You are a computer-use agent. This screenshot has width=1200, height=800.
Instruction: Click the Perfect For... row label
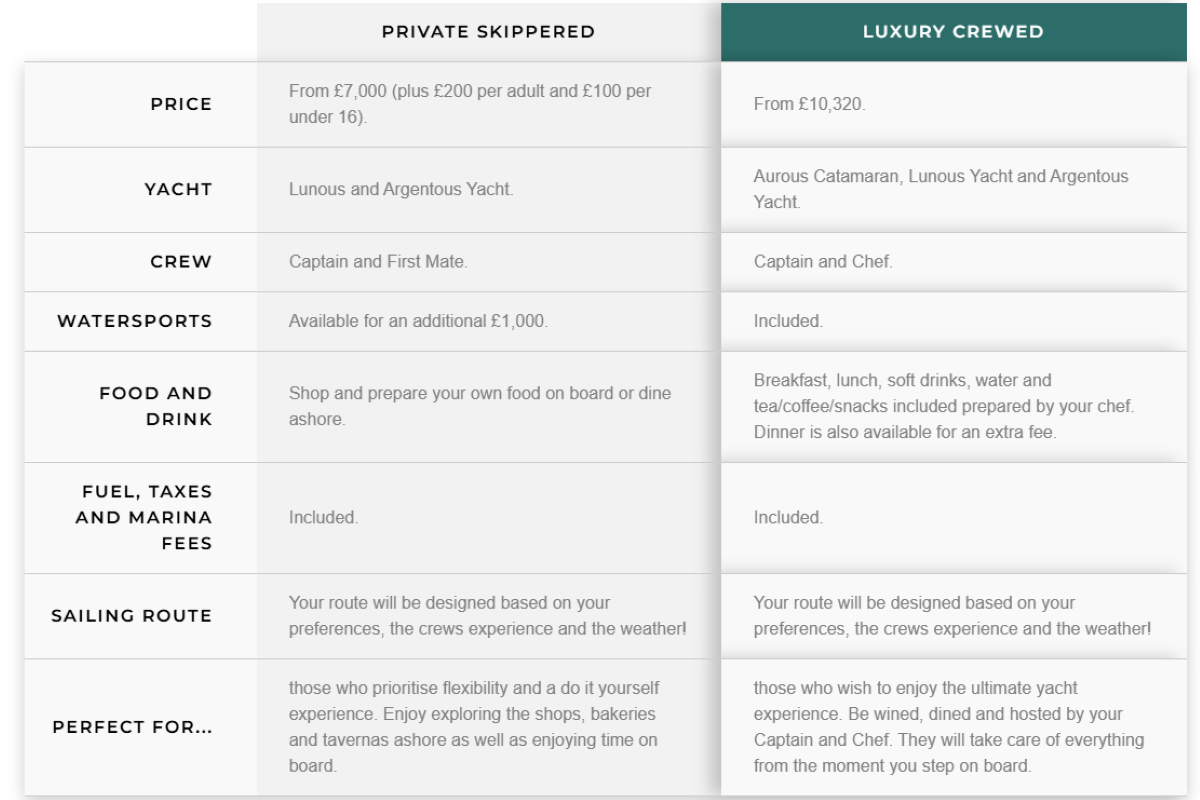[133, 727]
